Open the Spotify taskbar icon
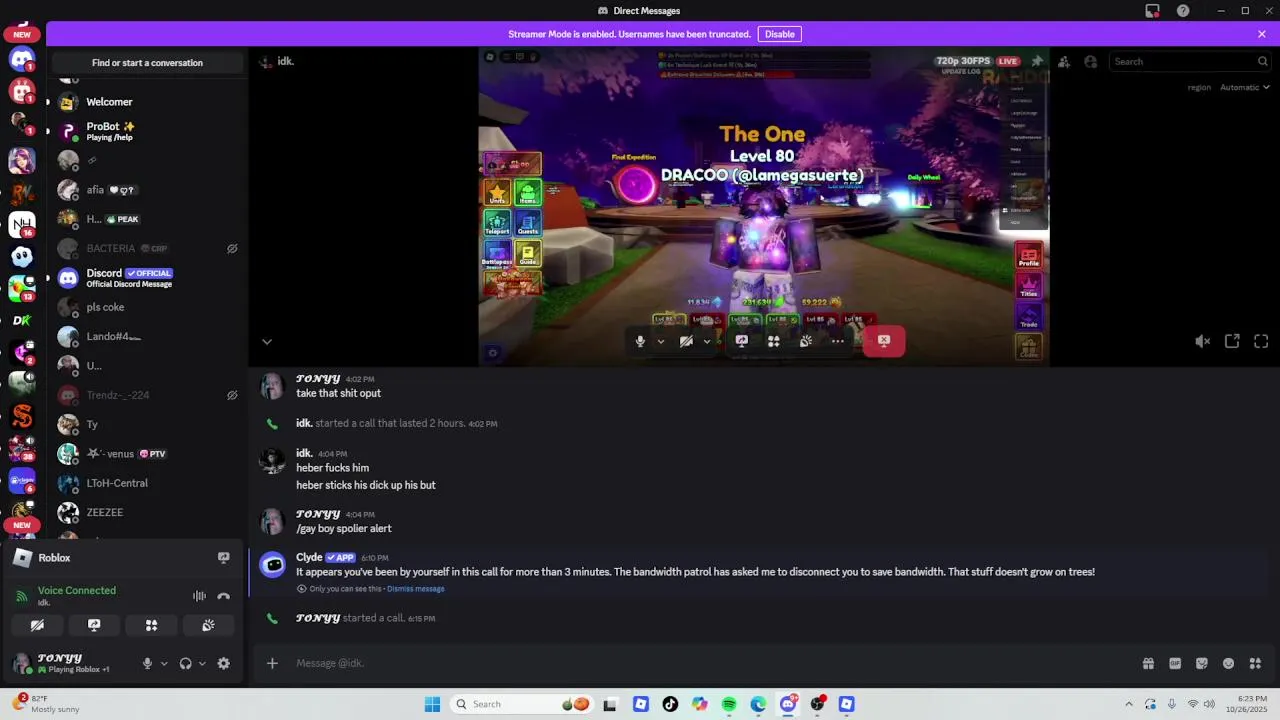The image size is (1280, 720). 729,704
